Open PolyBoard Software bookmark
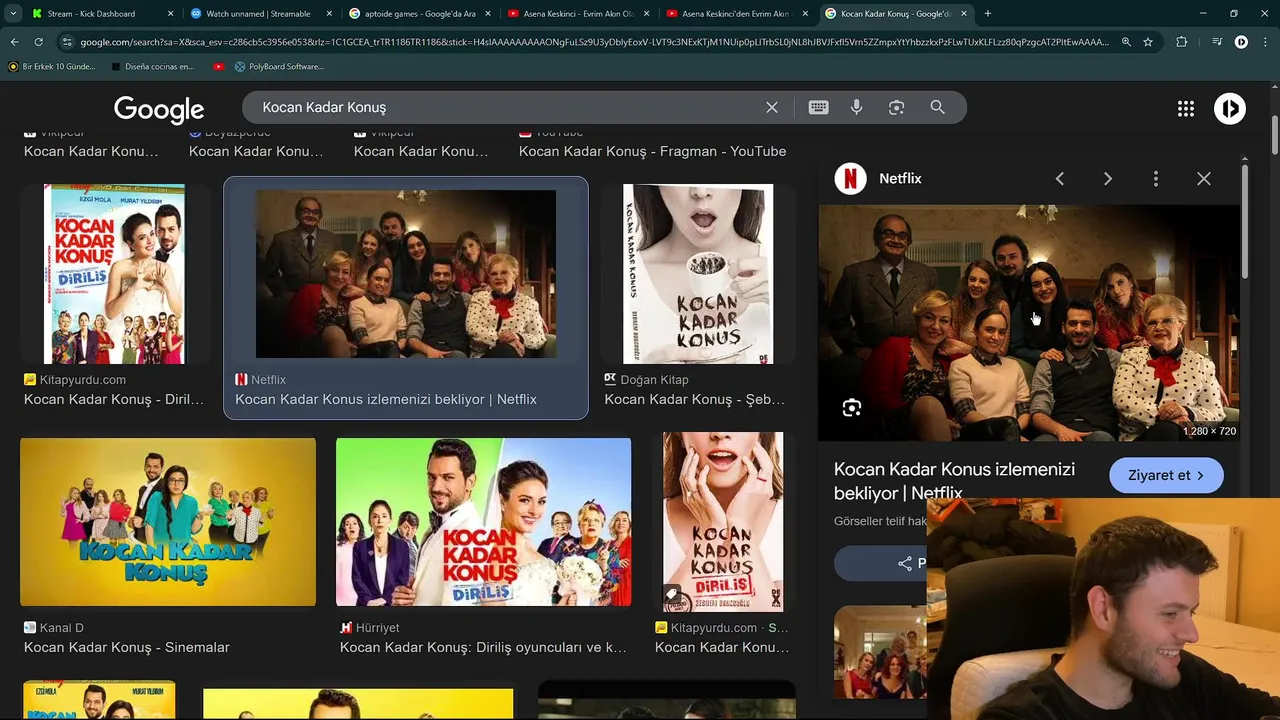Image resolution: width=1280 pixels, height=720 pixels. point(279,66)
